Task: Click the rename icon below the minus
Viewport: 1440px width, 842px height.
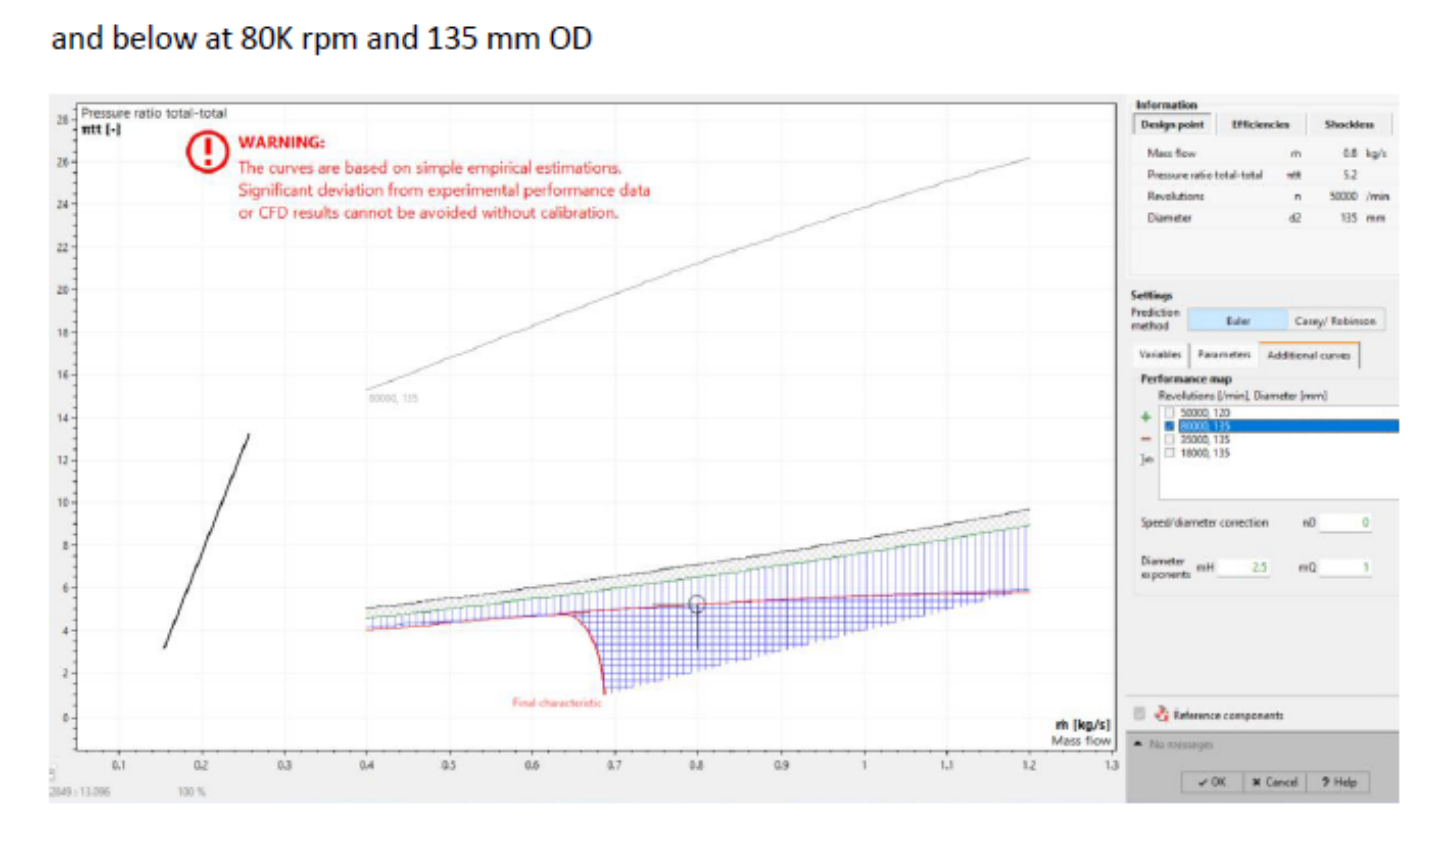Action: (1146, 459)
